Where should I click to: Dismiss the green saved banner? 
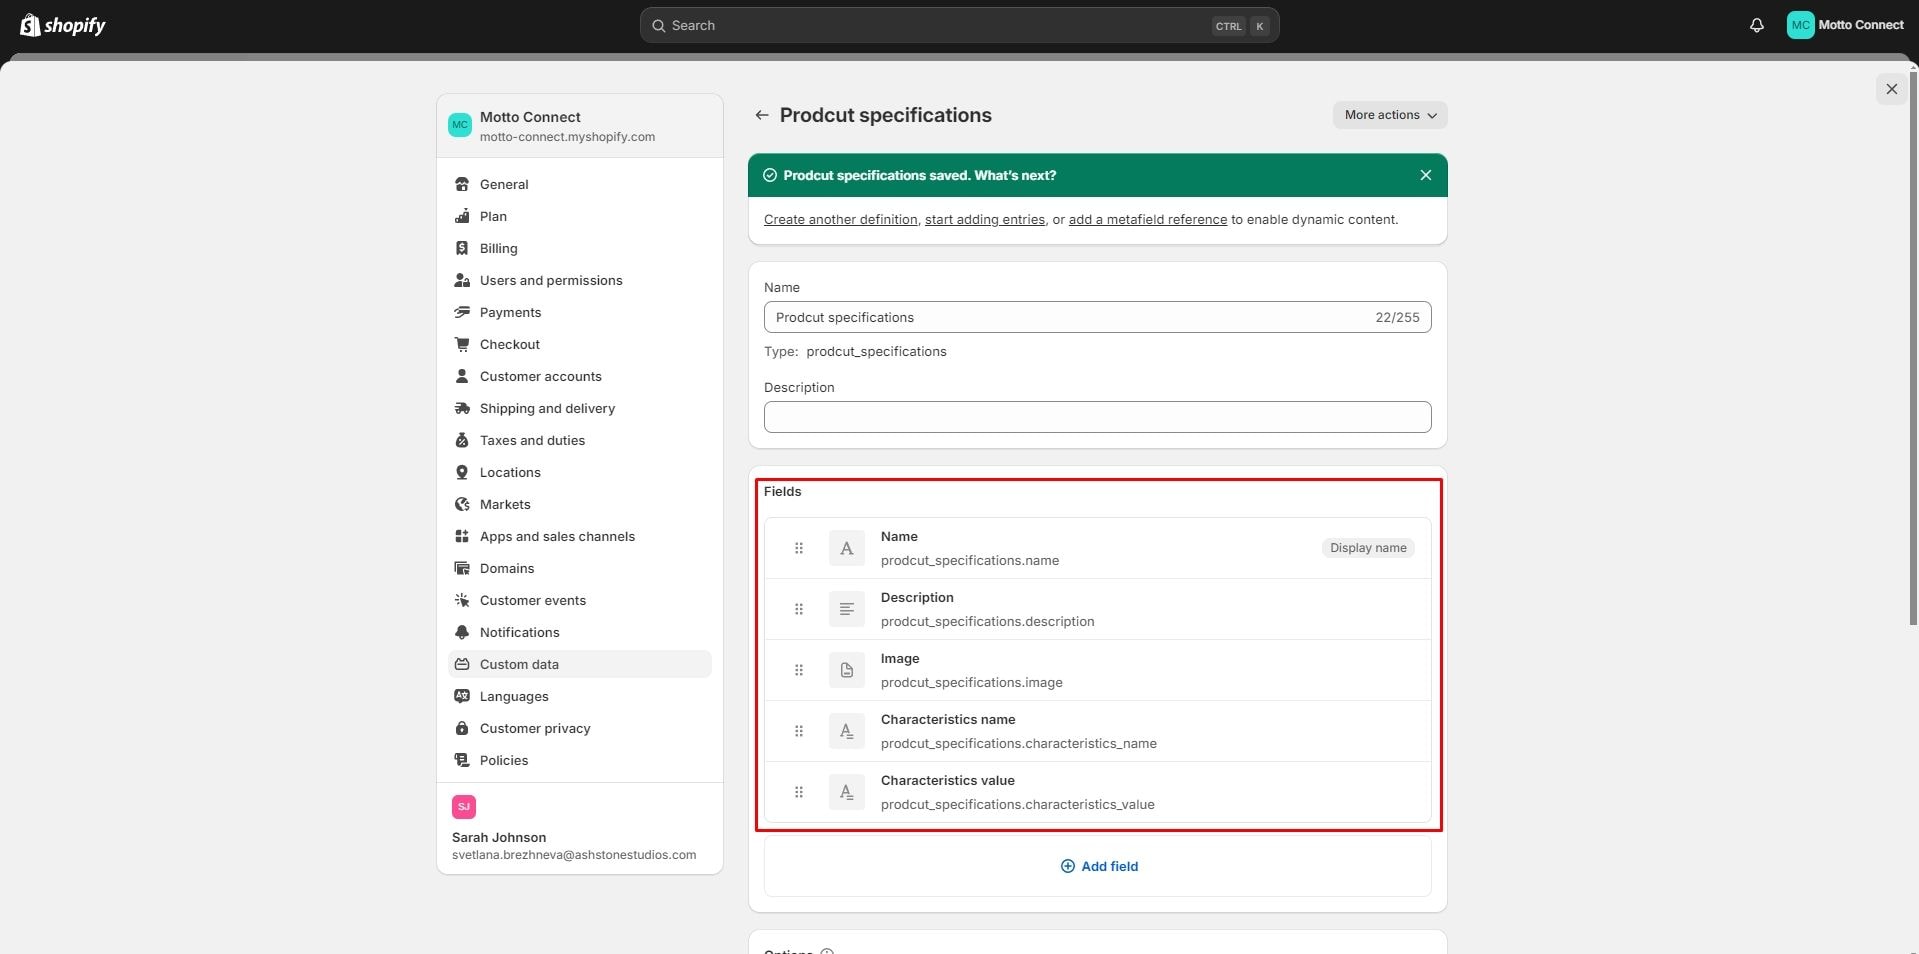pos(1425,175)
